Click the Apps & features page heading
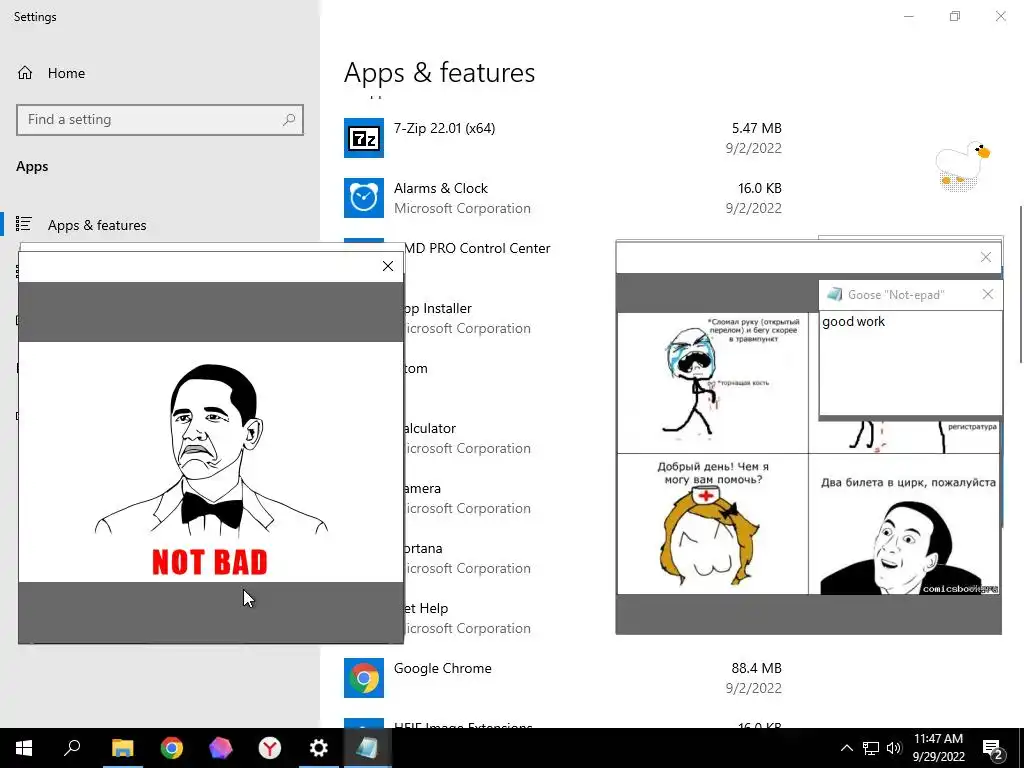This screenshot has height=768, width=1024. pyautogui.click(x=440, y=72)
